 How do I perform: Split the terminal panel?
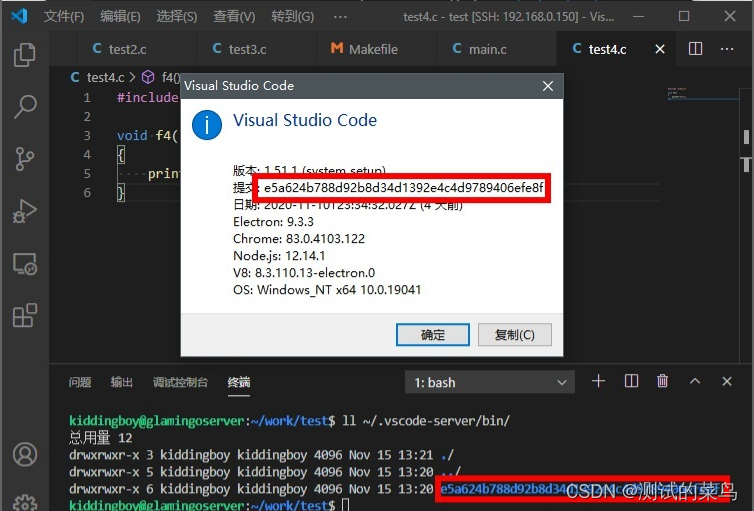click(x=631, y=381)
